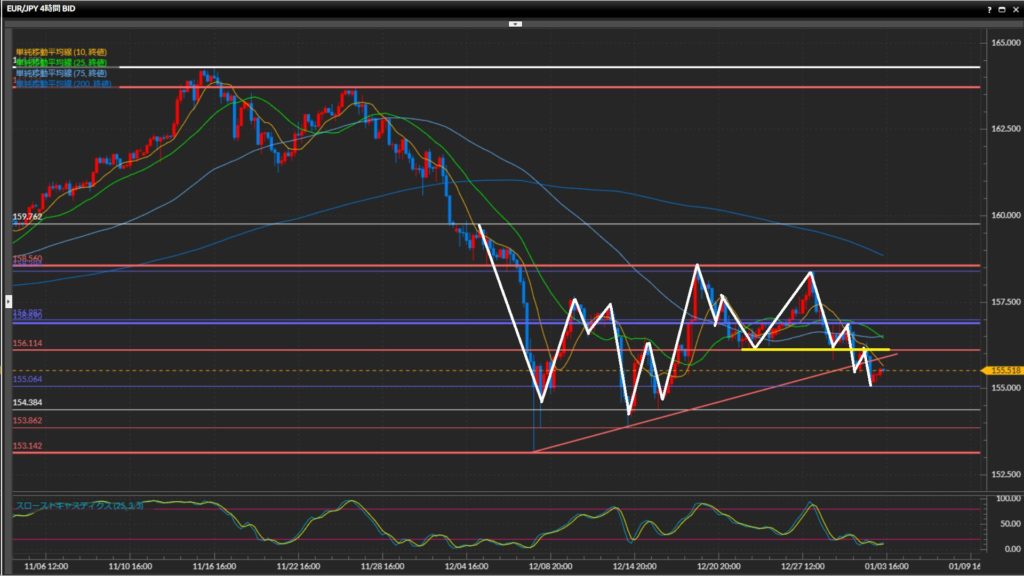Select the 153.142 support line label
The image size is (1024, 576).
[27, 445]
